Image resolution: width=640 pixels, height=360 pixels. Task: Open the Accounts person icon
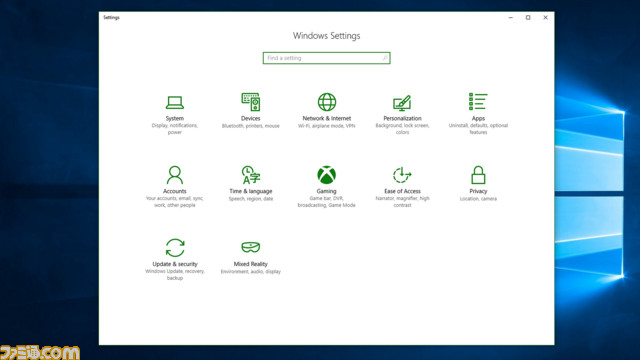175,175
